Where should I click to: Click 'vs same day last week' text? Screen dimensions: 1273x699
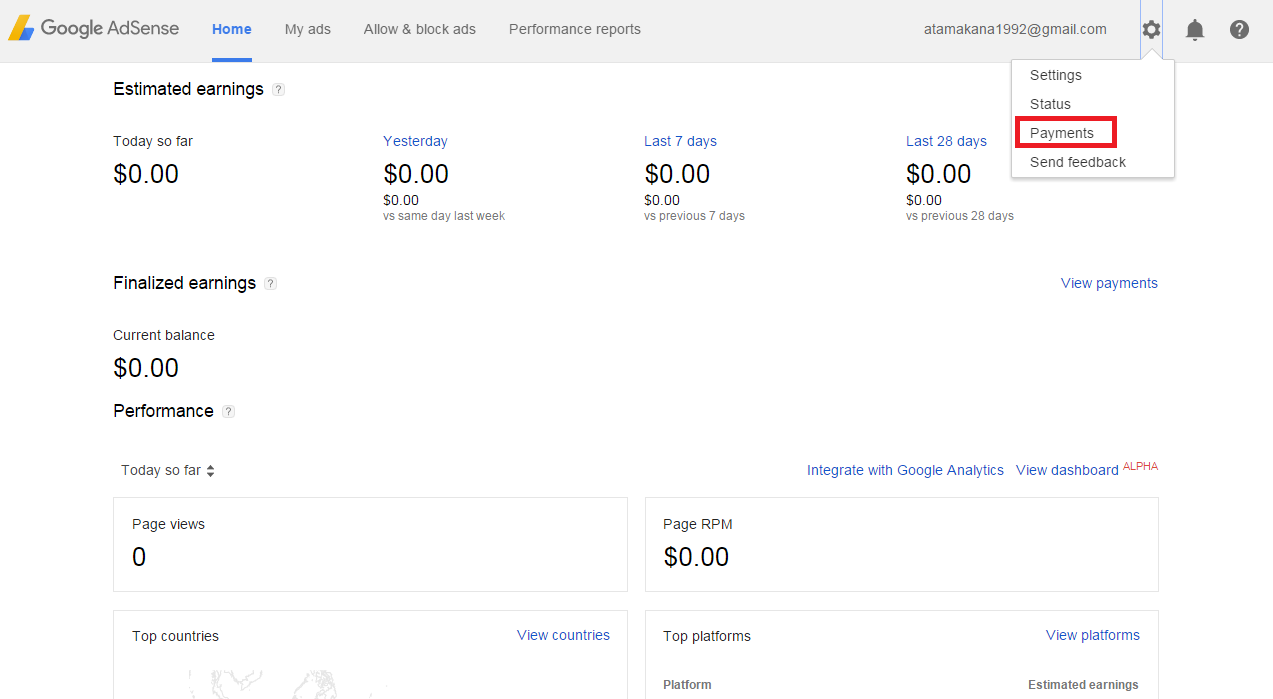(444, 216)
